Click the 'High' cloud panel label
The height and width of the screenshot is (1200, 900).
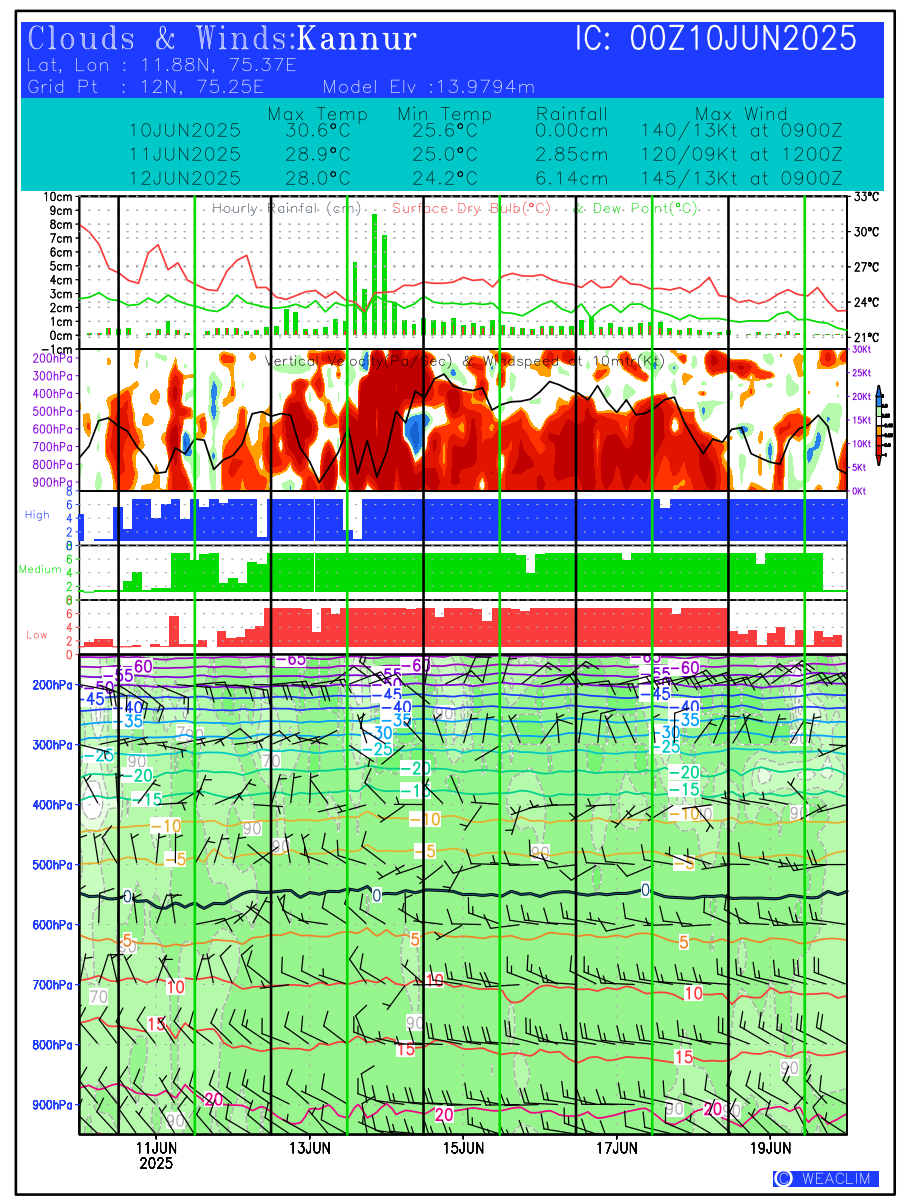point(37,514)
